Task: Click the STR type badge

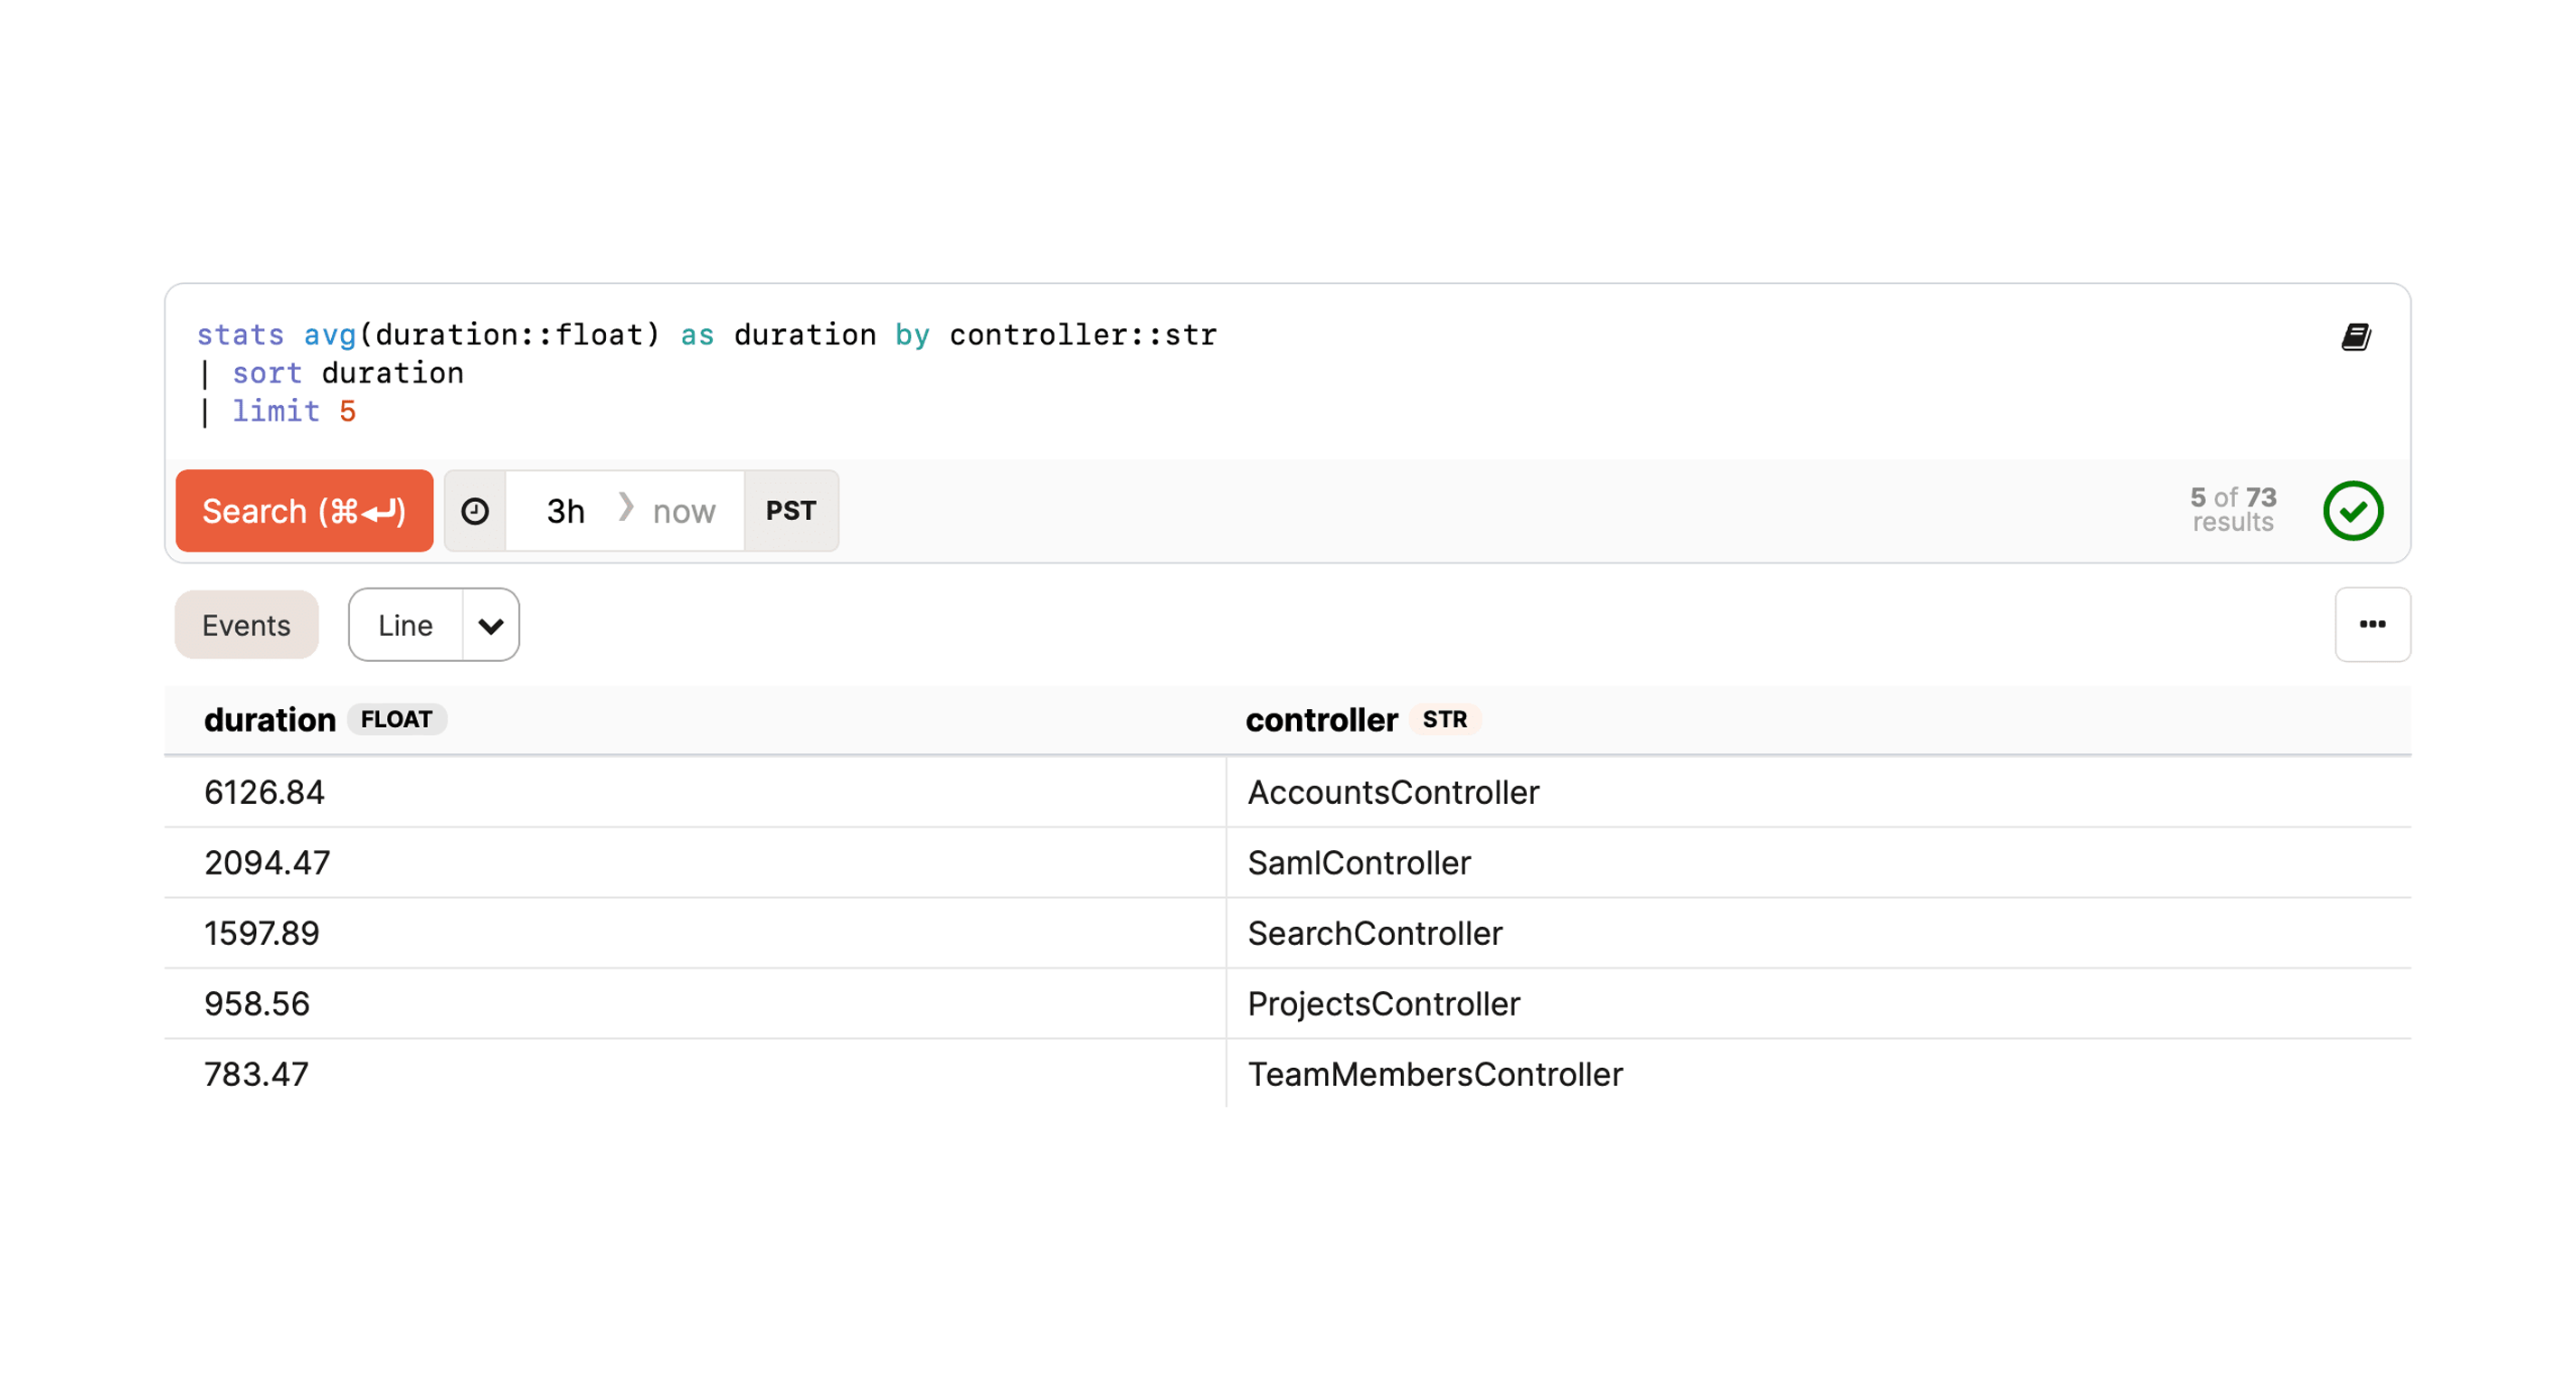Action: [1444, 720]
